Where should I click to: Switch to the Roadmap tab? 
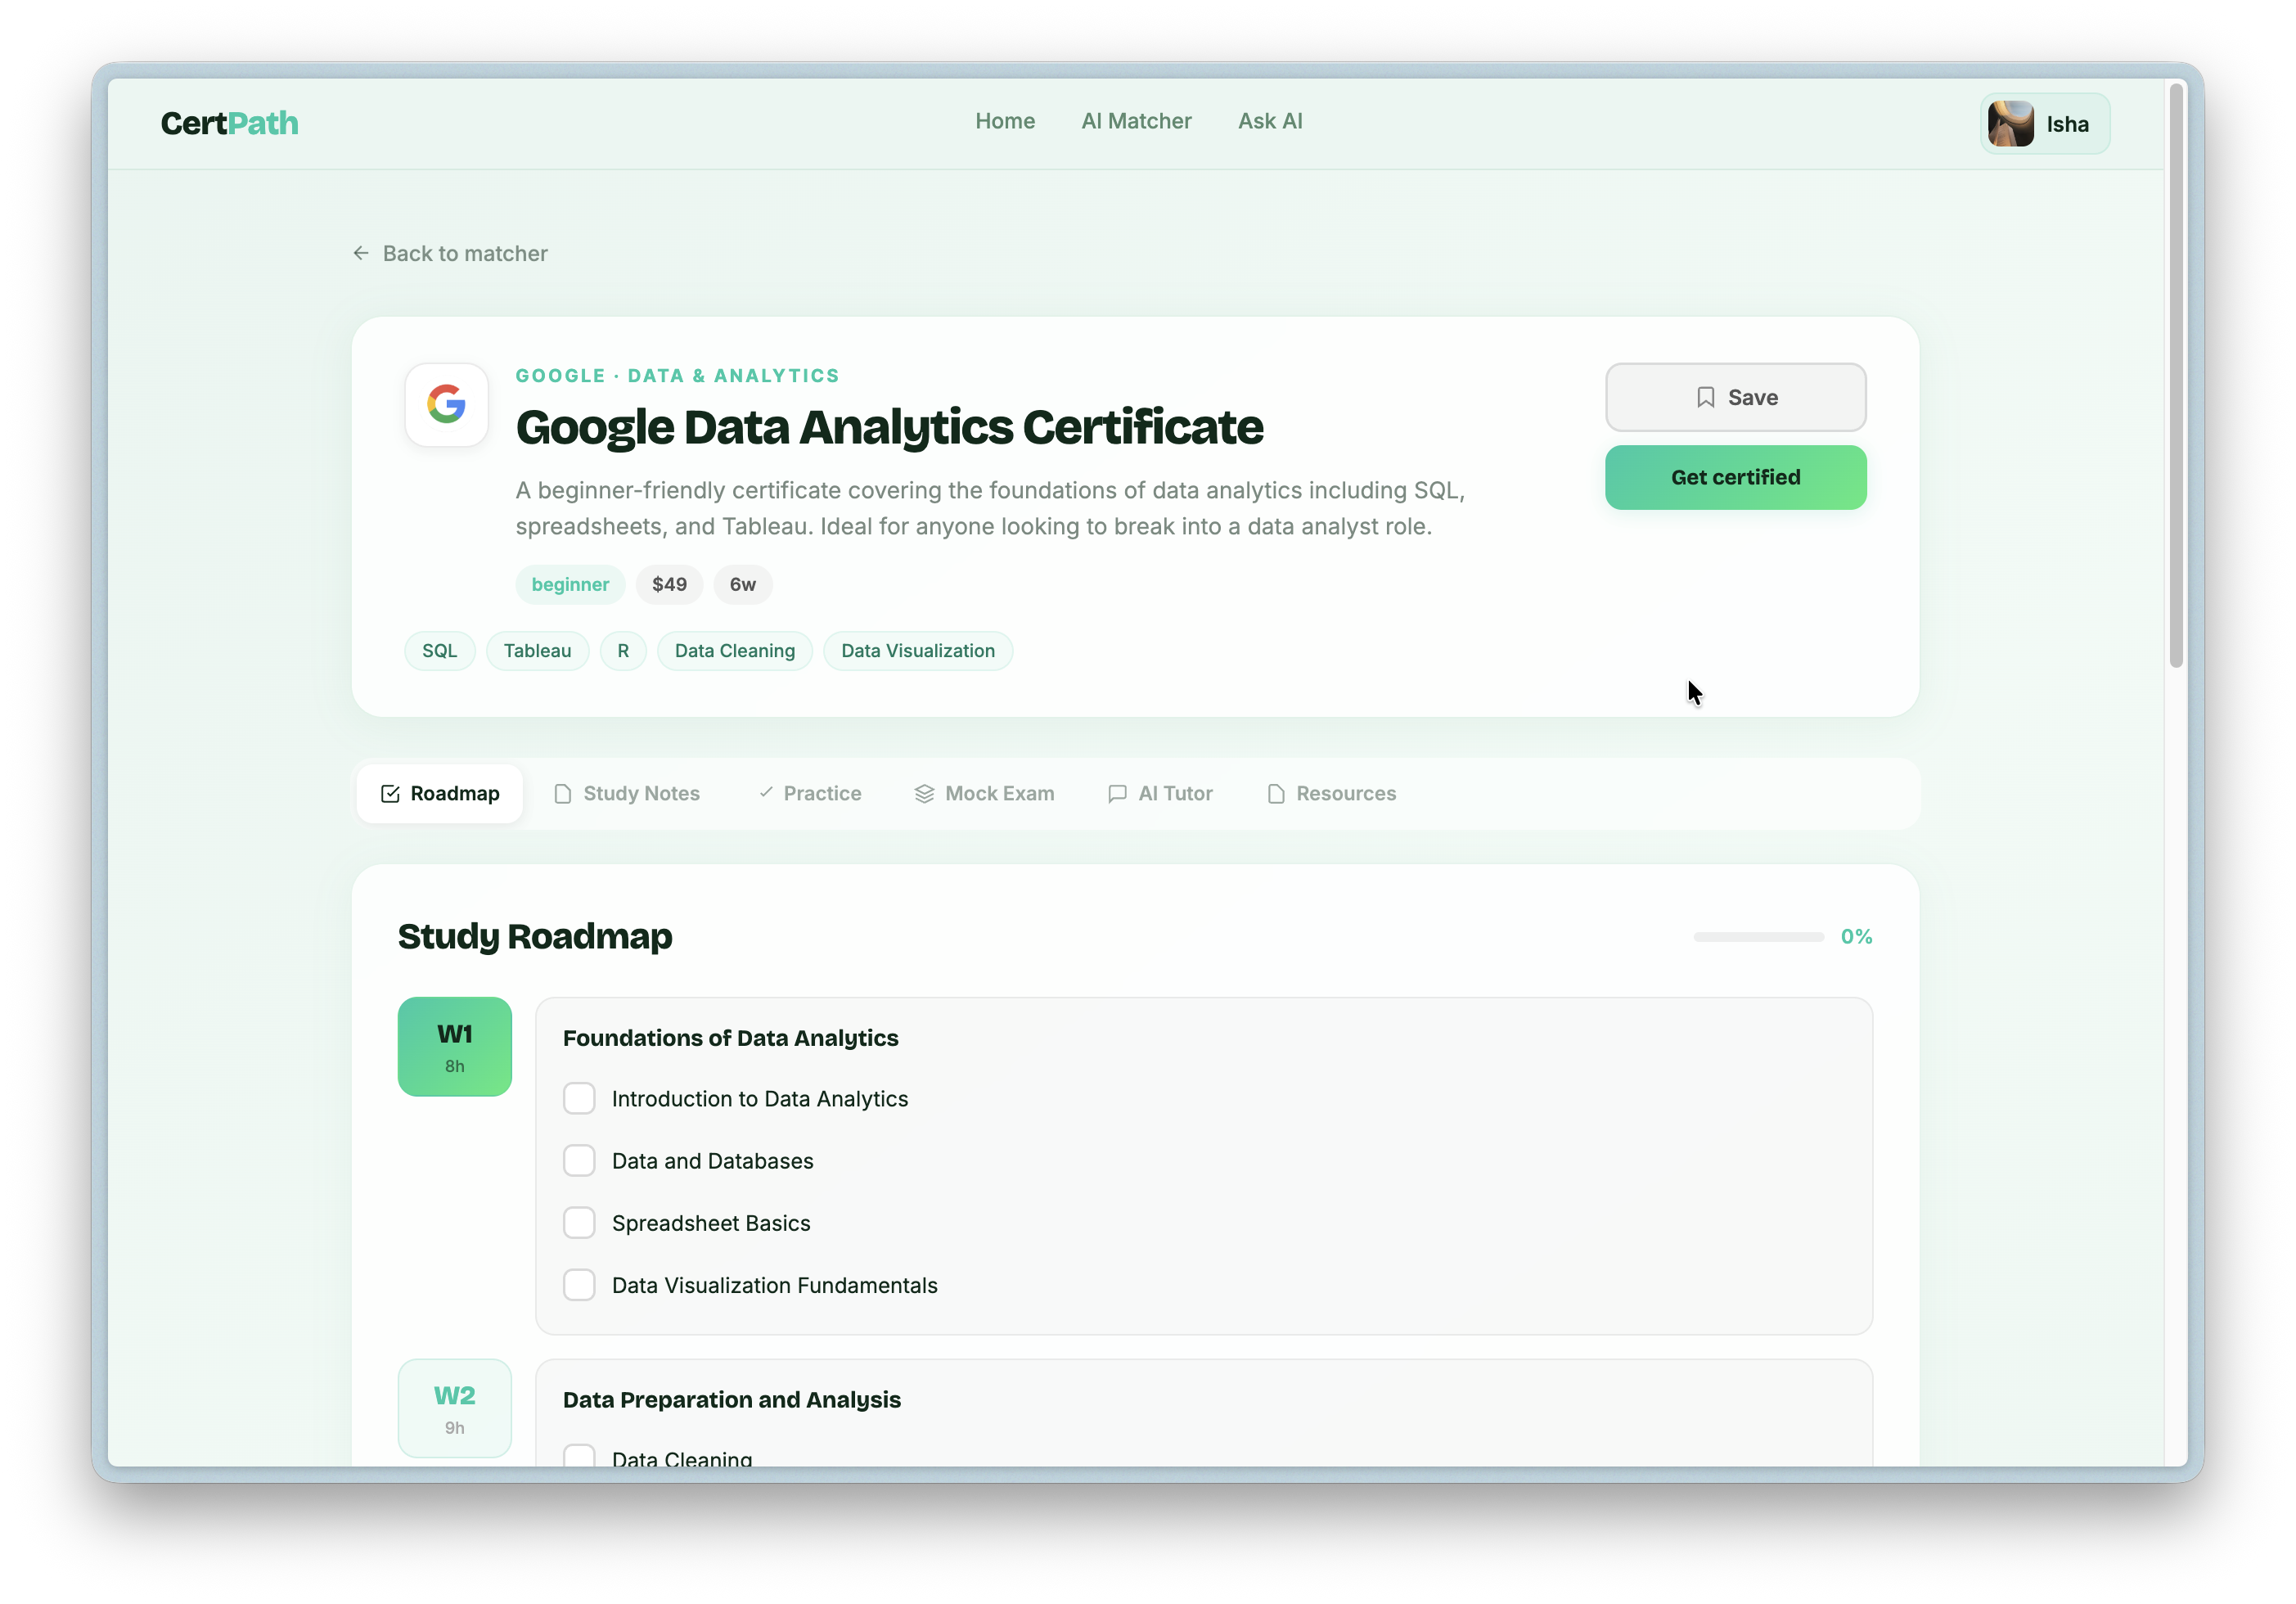click(x=440, y=793)
